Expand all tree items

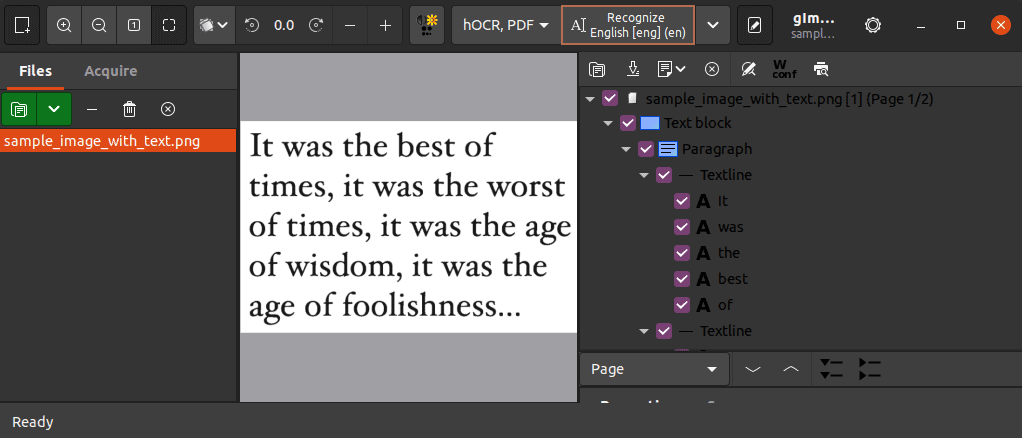tap(831, 370)
